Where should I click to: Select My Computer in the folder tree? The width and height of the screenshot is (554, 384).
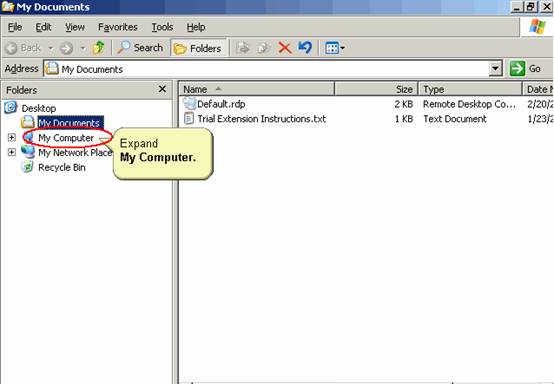point(66,138)
